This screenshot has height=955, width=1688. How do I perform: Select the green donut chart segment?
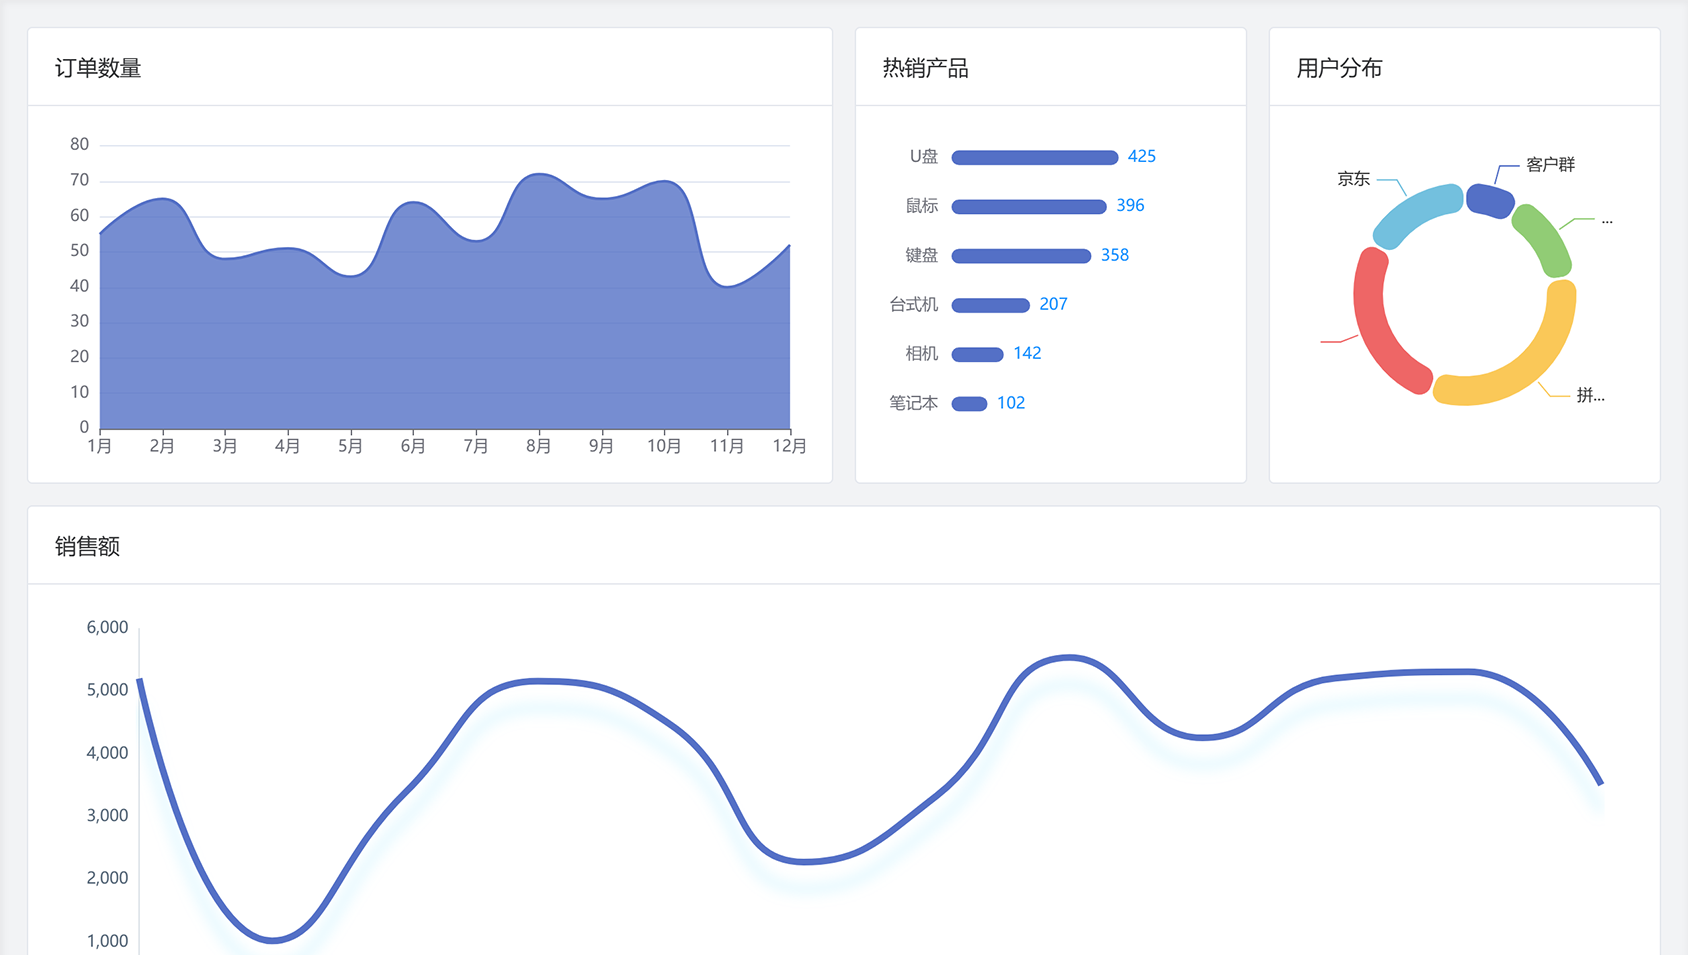click(1543, 240)
